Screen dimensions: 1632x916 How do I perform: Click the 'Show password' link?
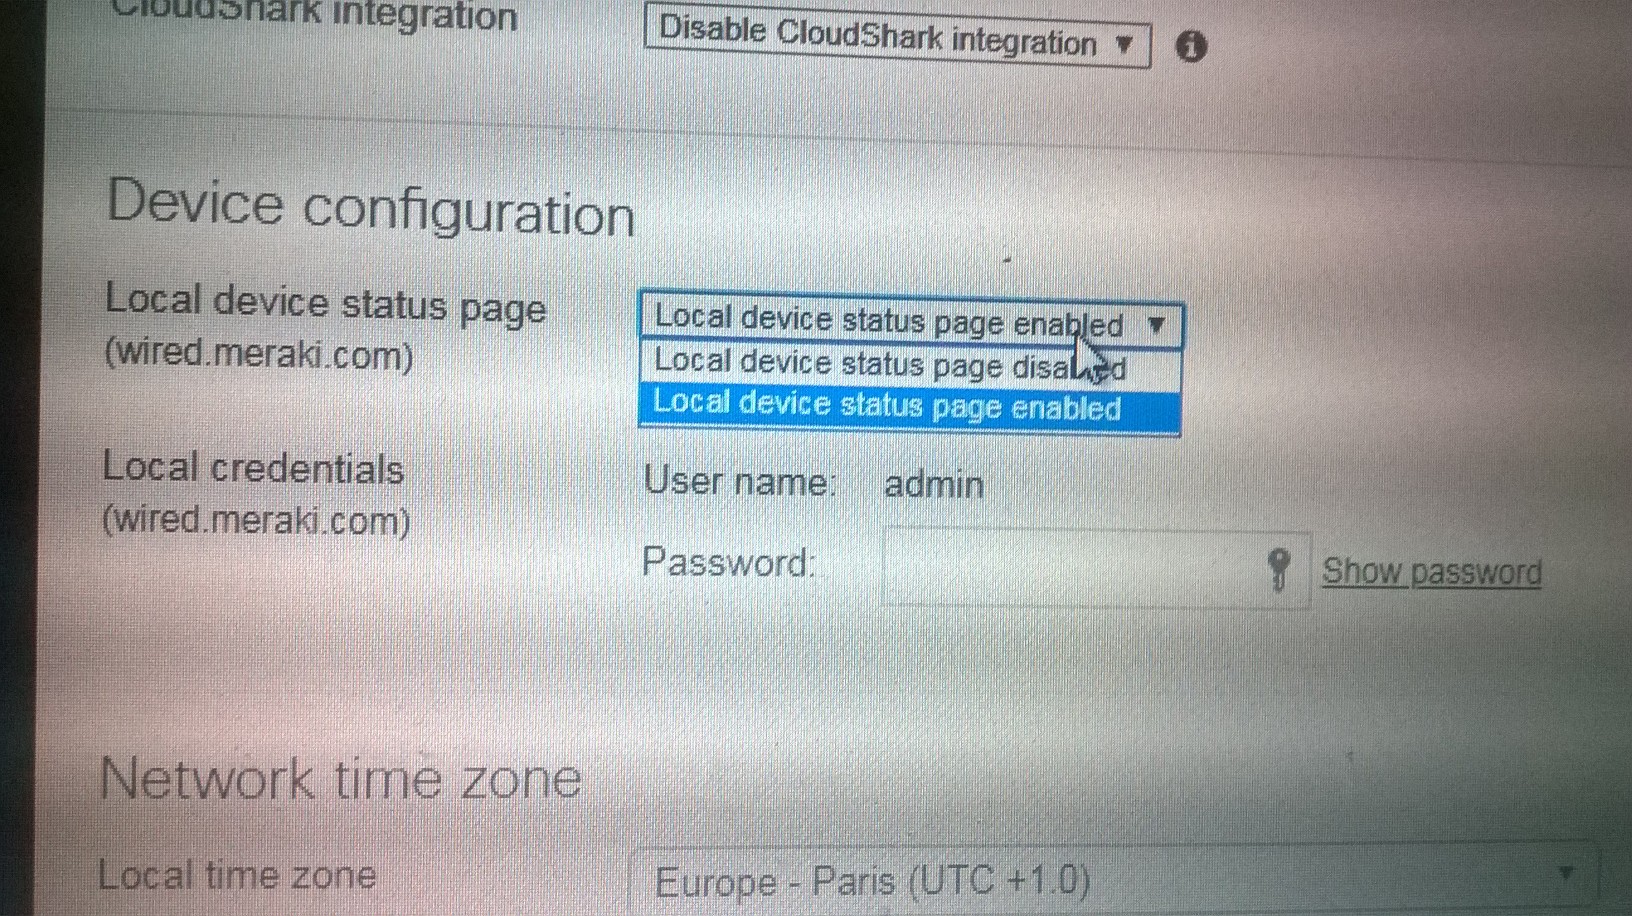pos(1432,570)
